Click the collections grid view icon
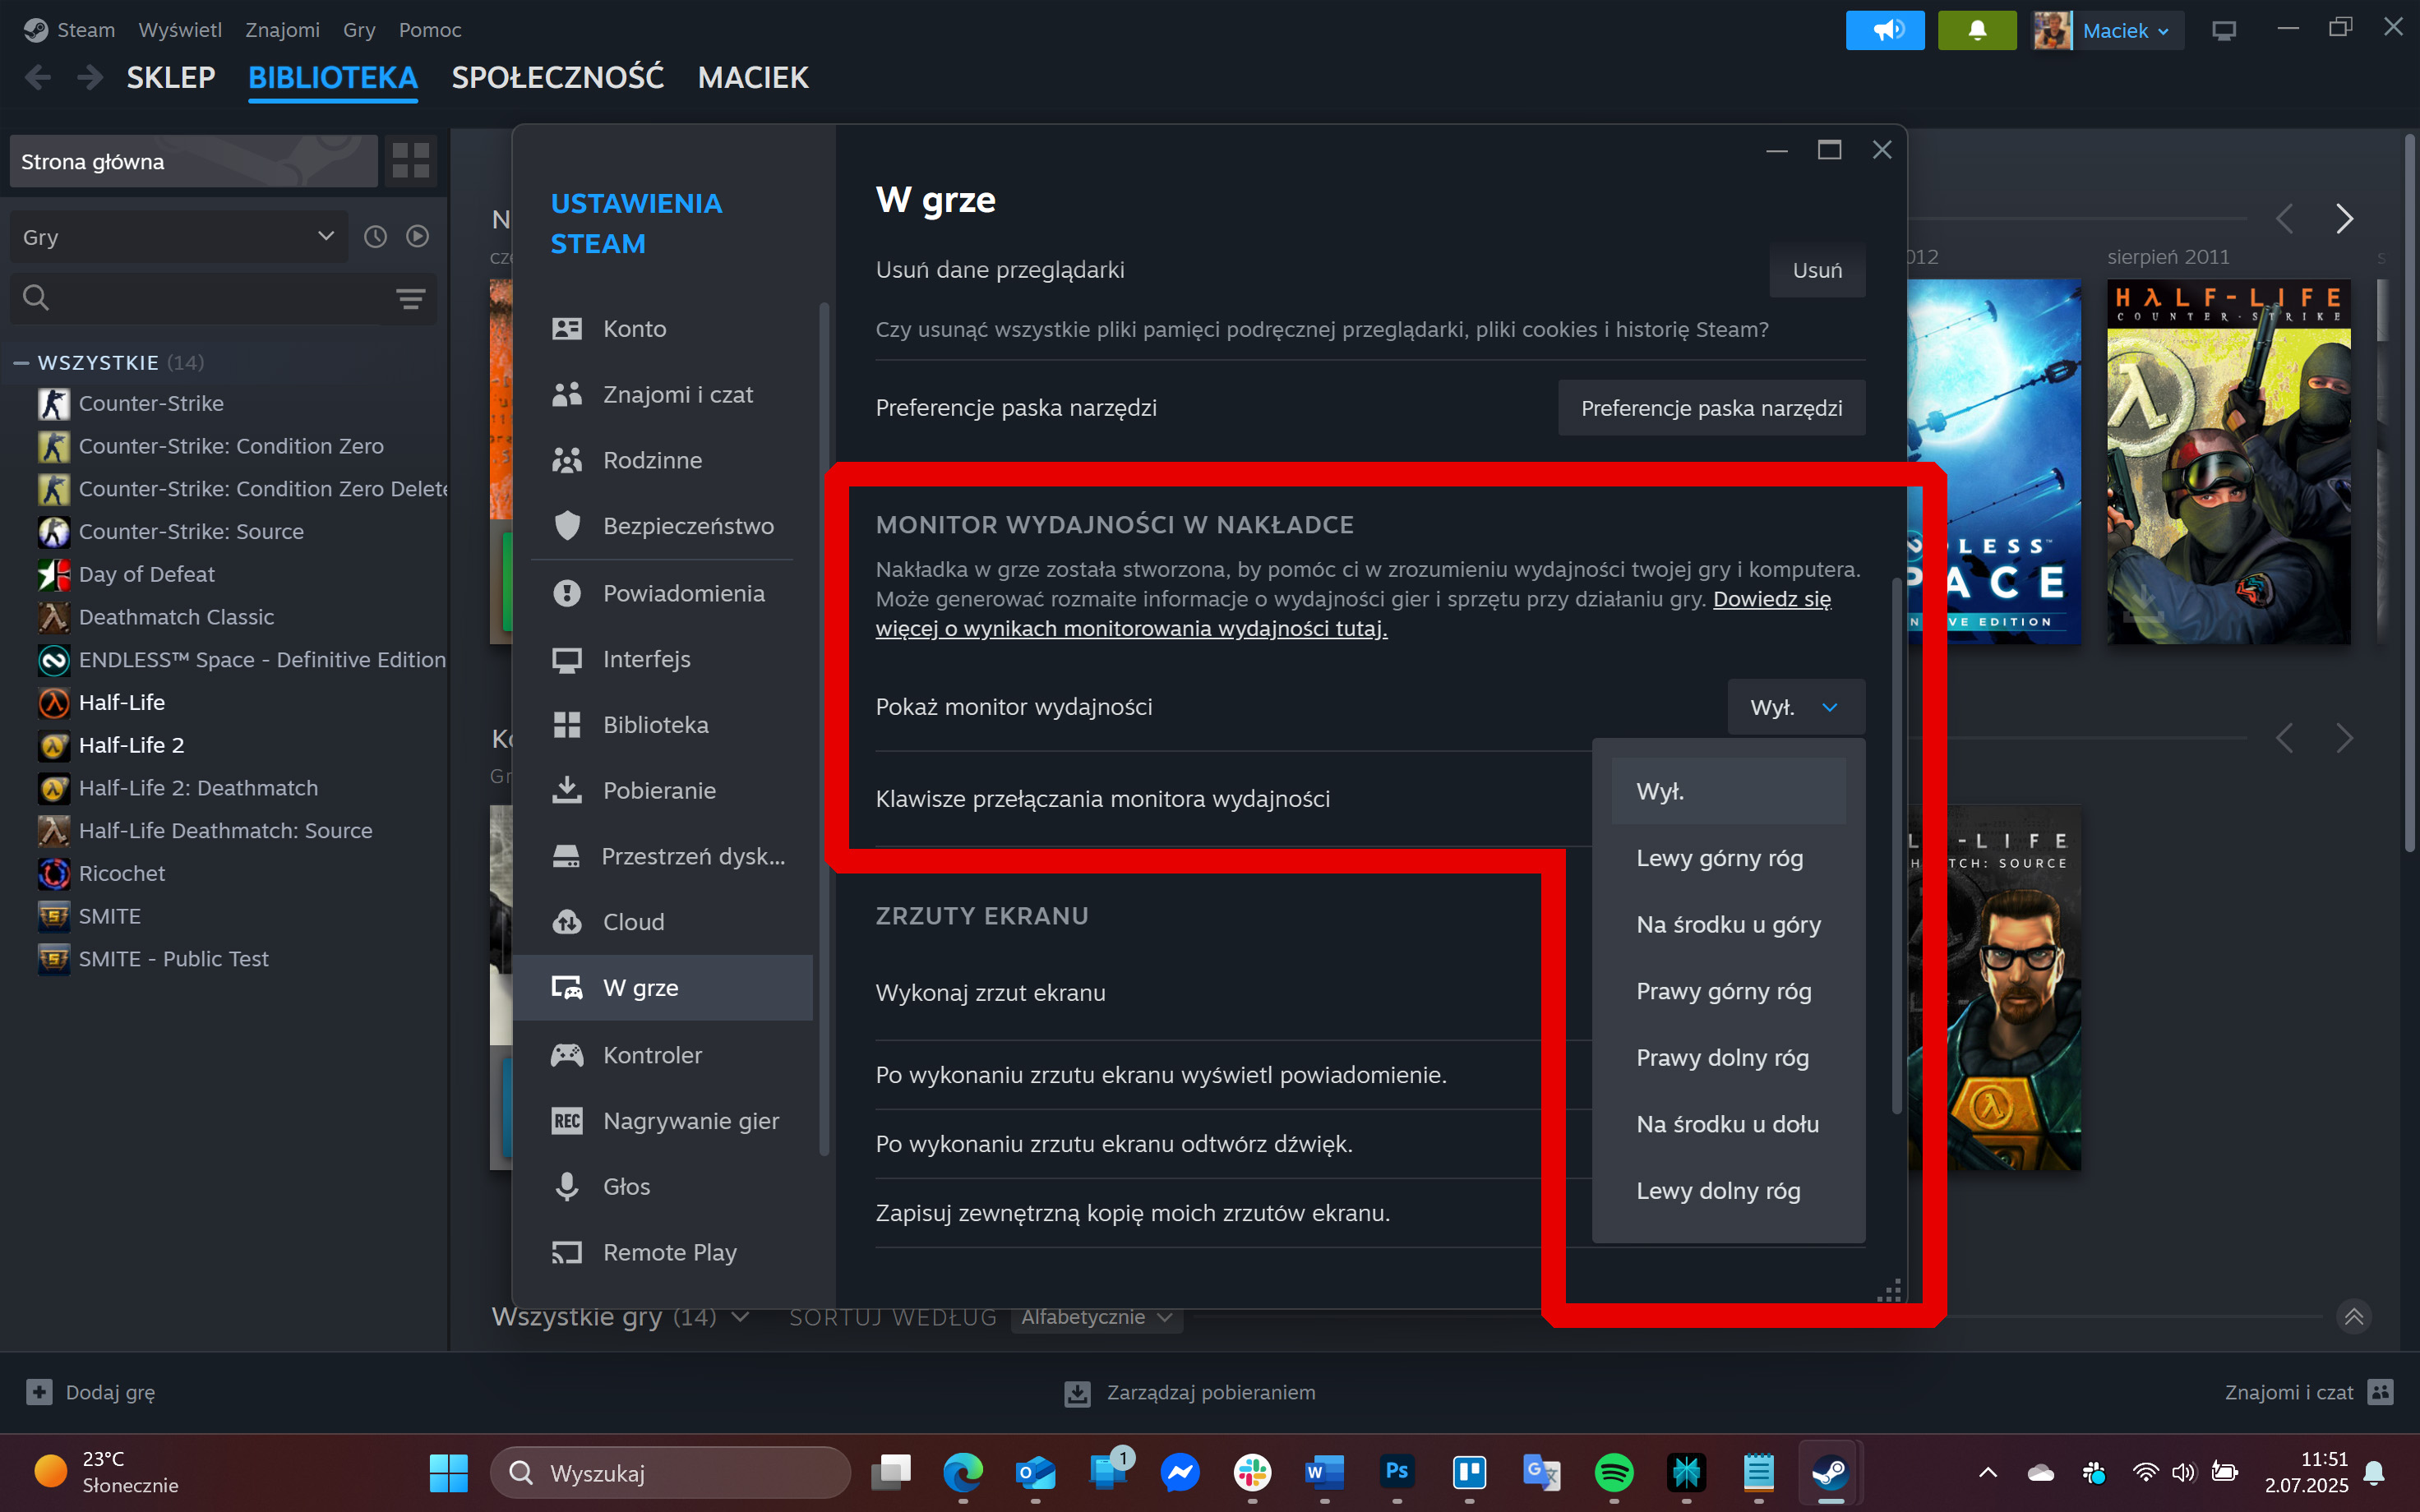Screen dimensions: 2420x1512 click(x=410, y=161)
